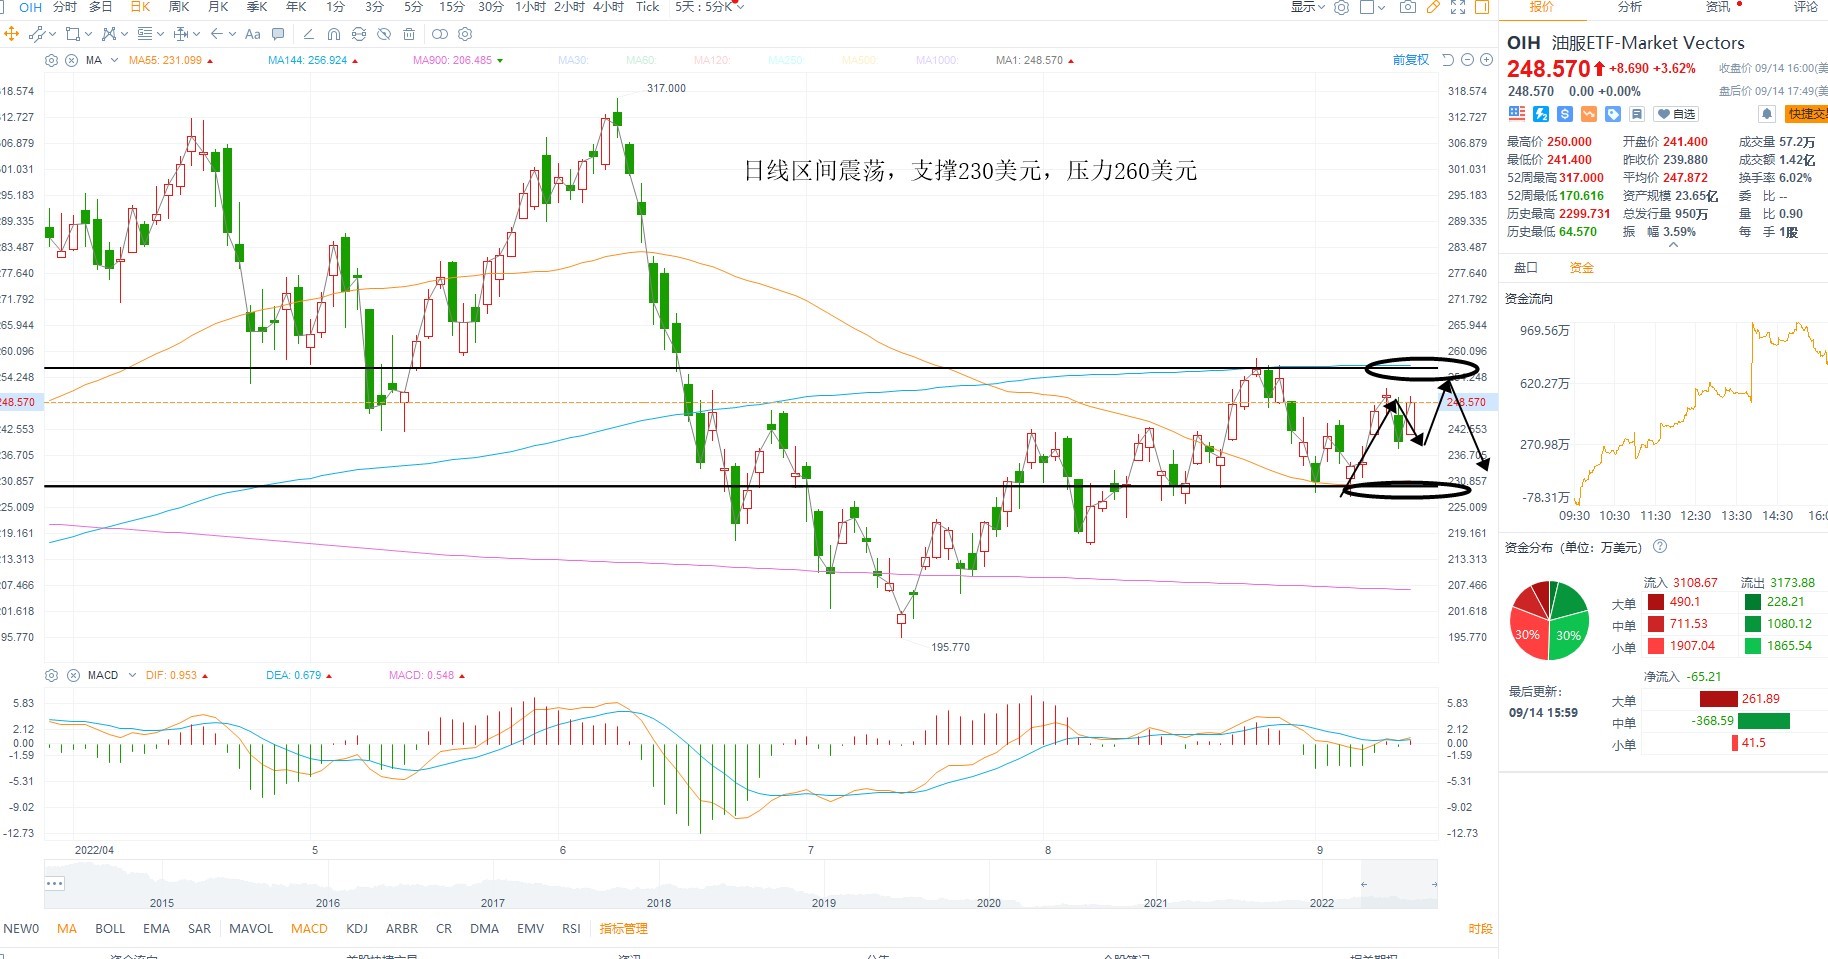Image resolution: width=1828 pixels, height=959 pixels.
Task: Click the blue lightning Z icon
Action: tap(1541, 114)
